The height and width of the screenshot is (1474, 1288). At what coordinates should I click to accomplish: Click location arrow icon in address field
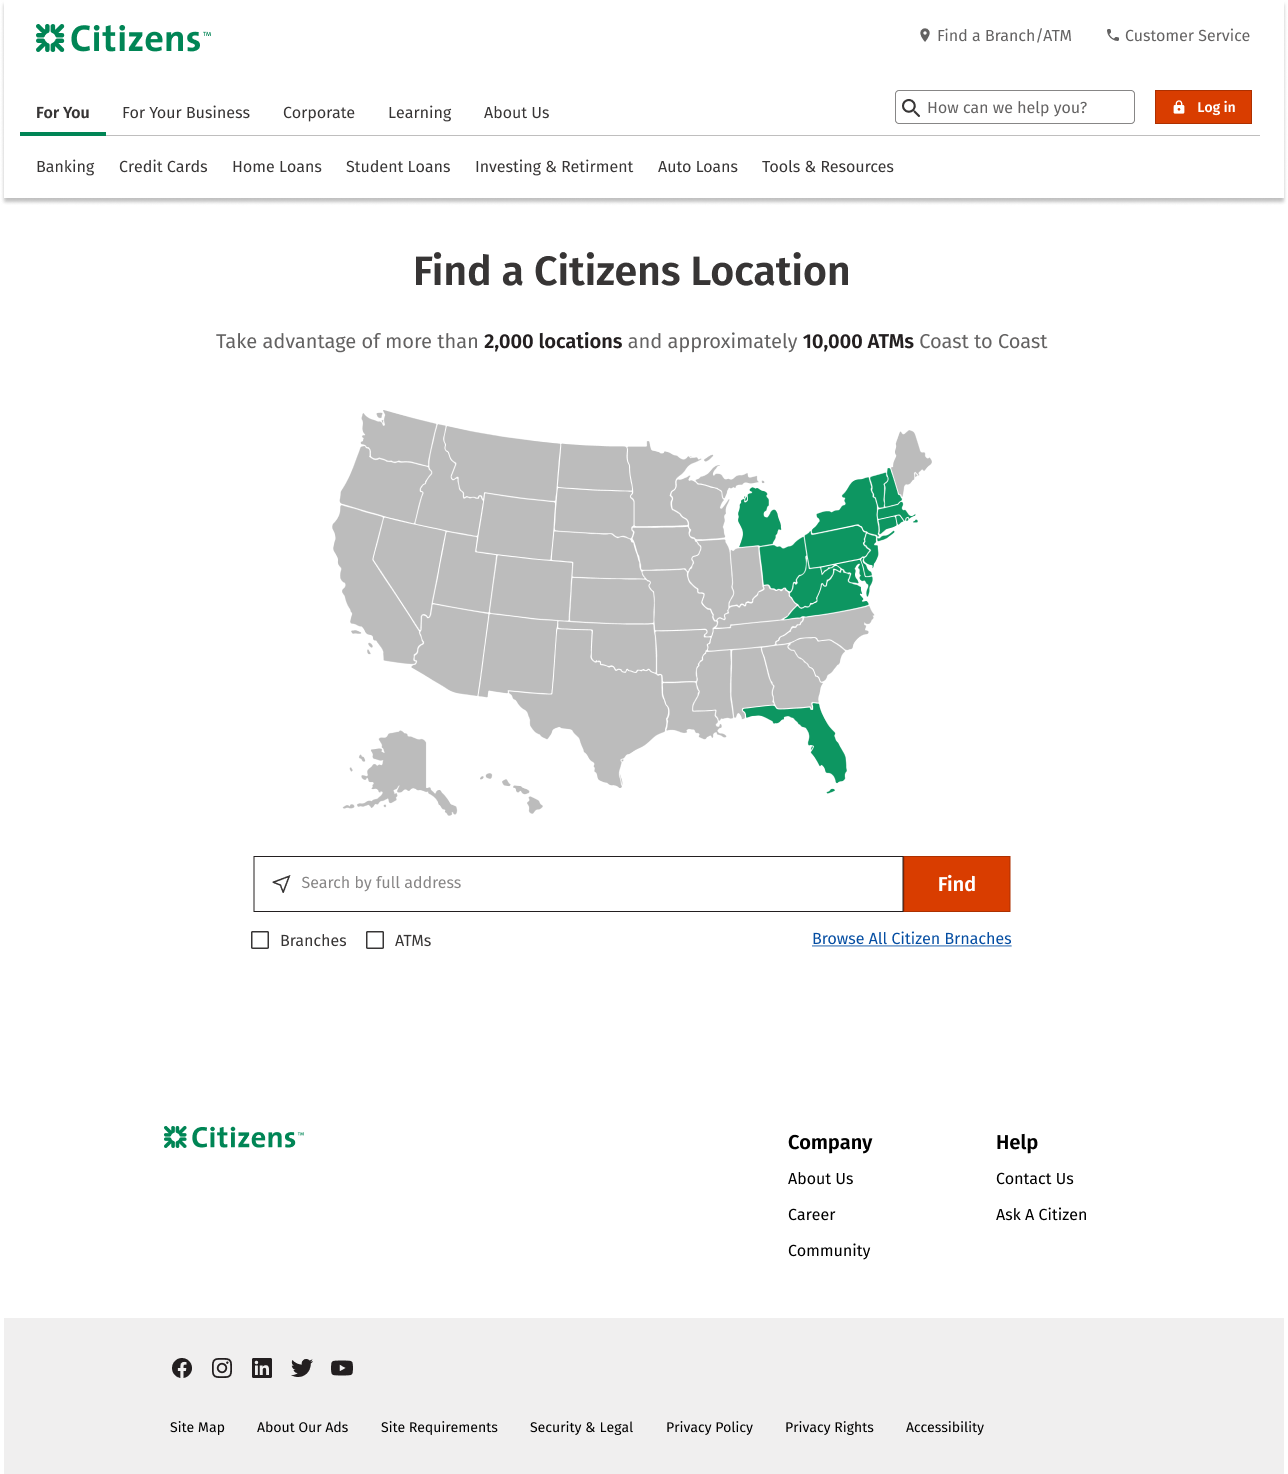282,884
